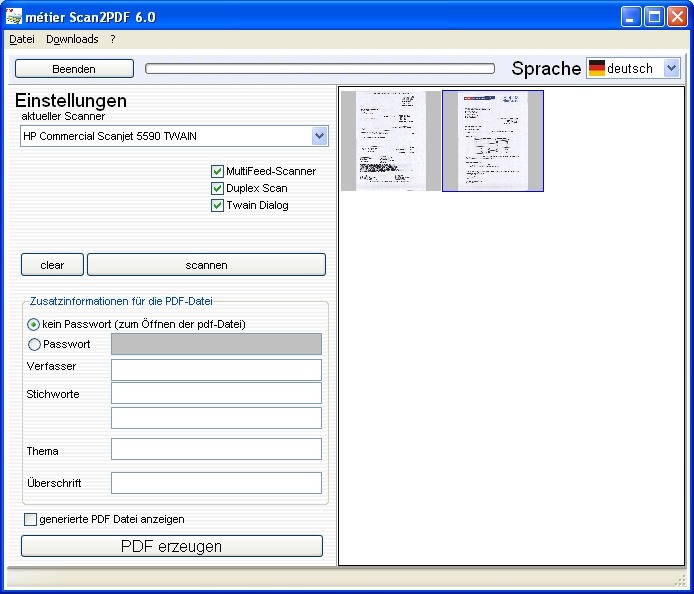Disable the Duplex Scan checkbox
The width and height of the screenshot is (694, 594).
coord(217,188)
